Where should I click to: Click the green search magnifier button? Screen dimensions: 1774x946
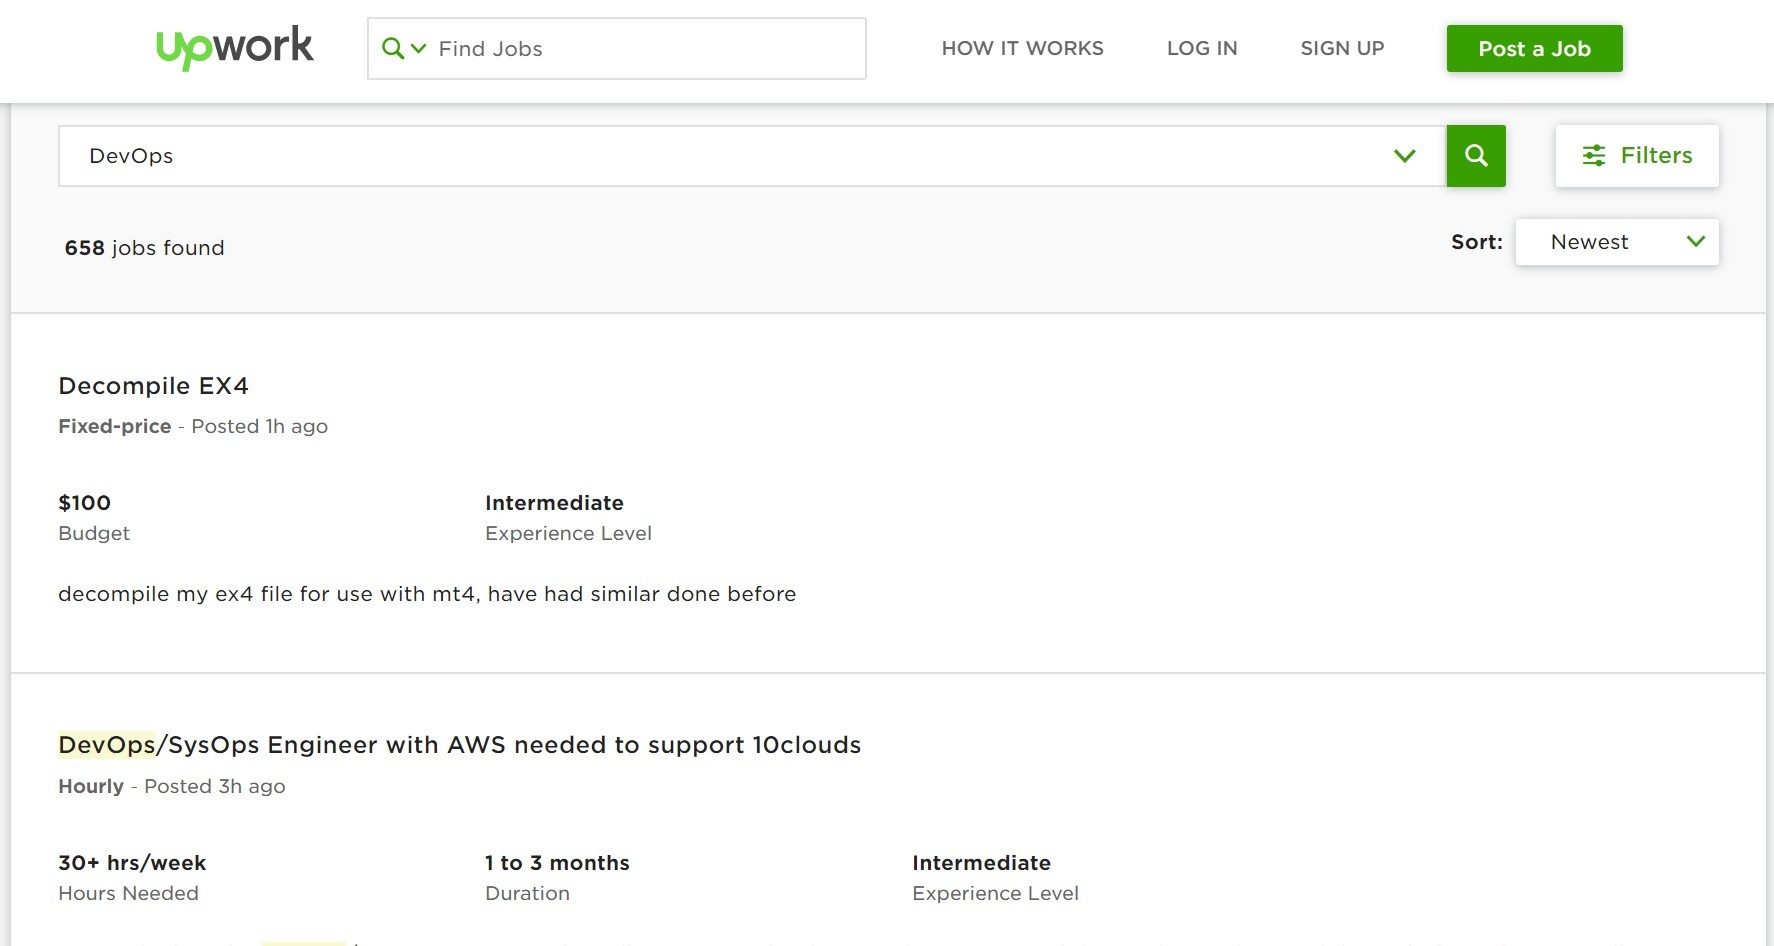click(x=1475, y=156)
